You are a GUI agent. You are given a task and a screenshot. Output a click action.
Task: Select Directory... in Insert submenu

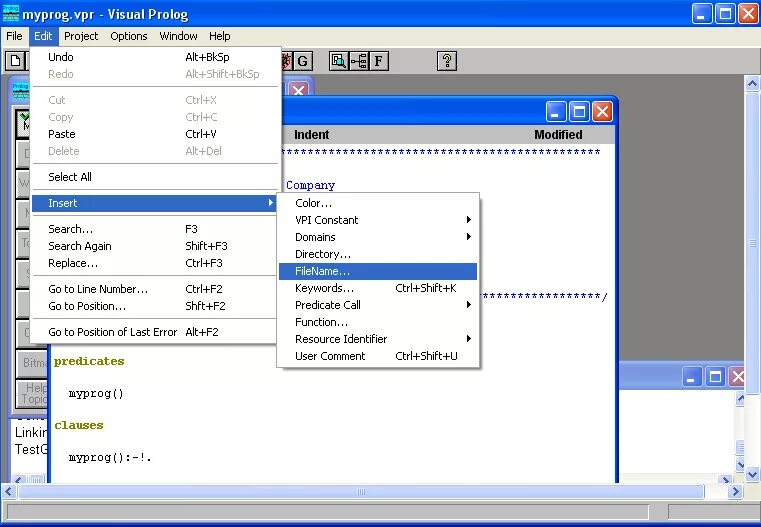click(378, 254)
